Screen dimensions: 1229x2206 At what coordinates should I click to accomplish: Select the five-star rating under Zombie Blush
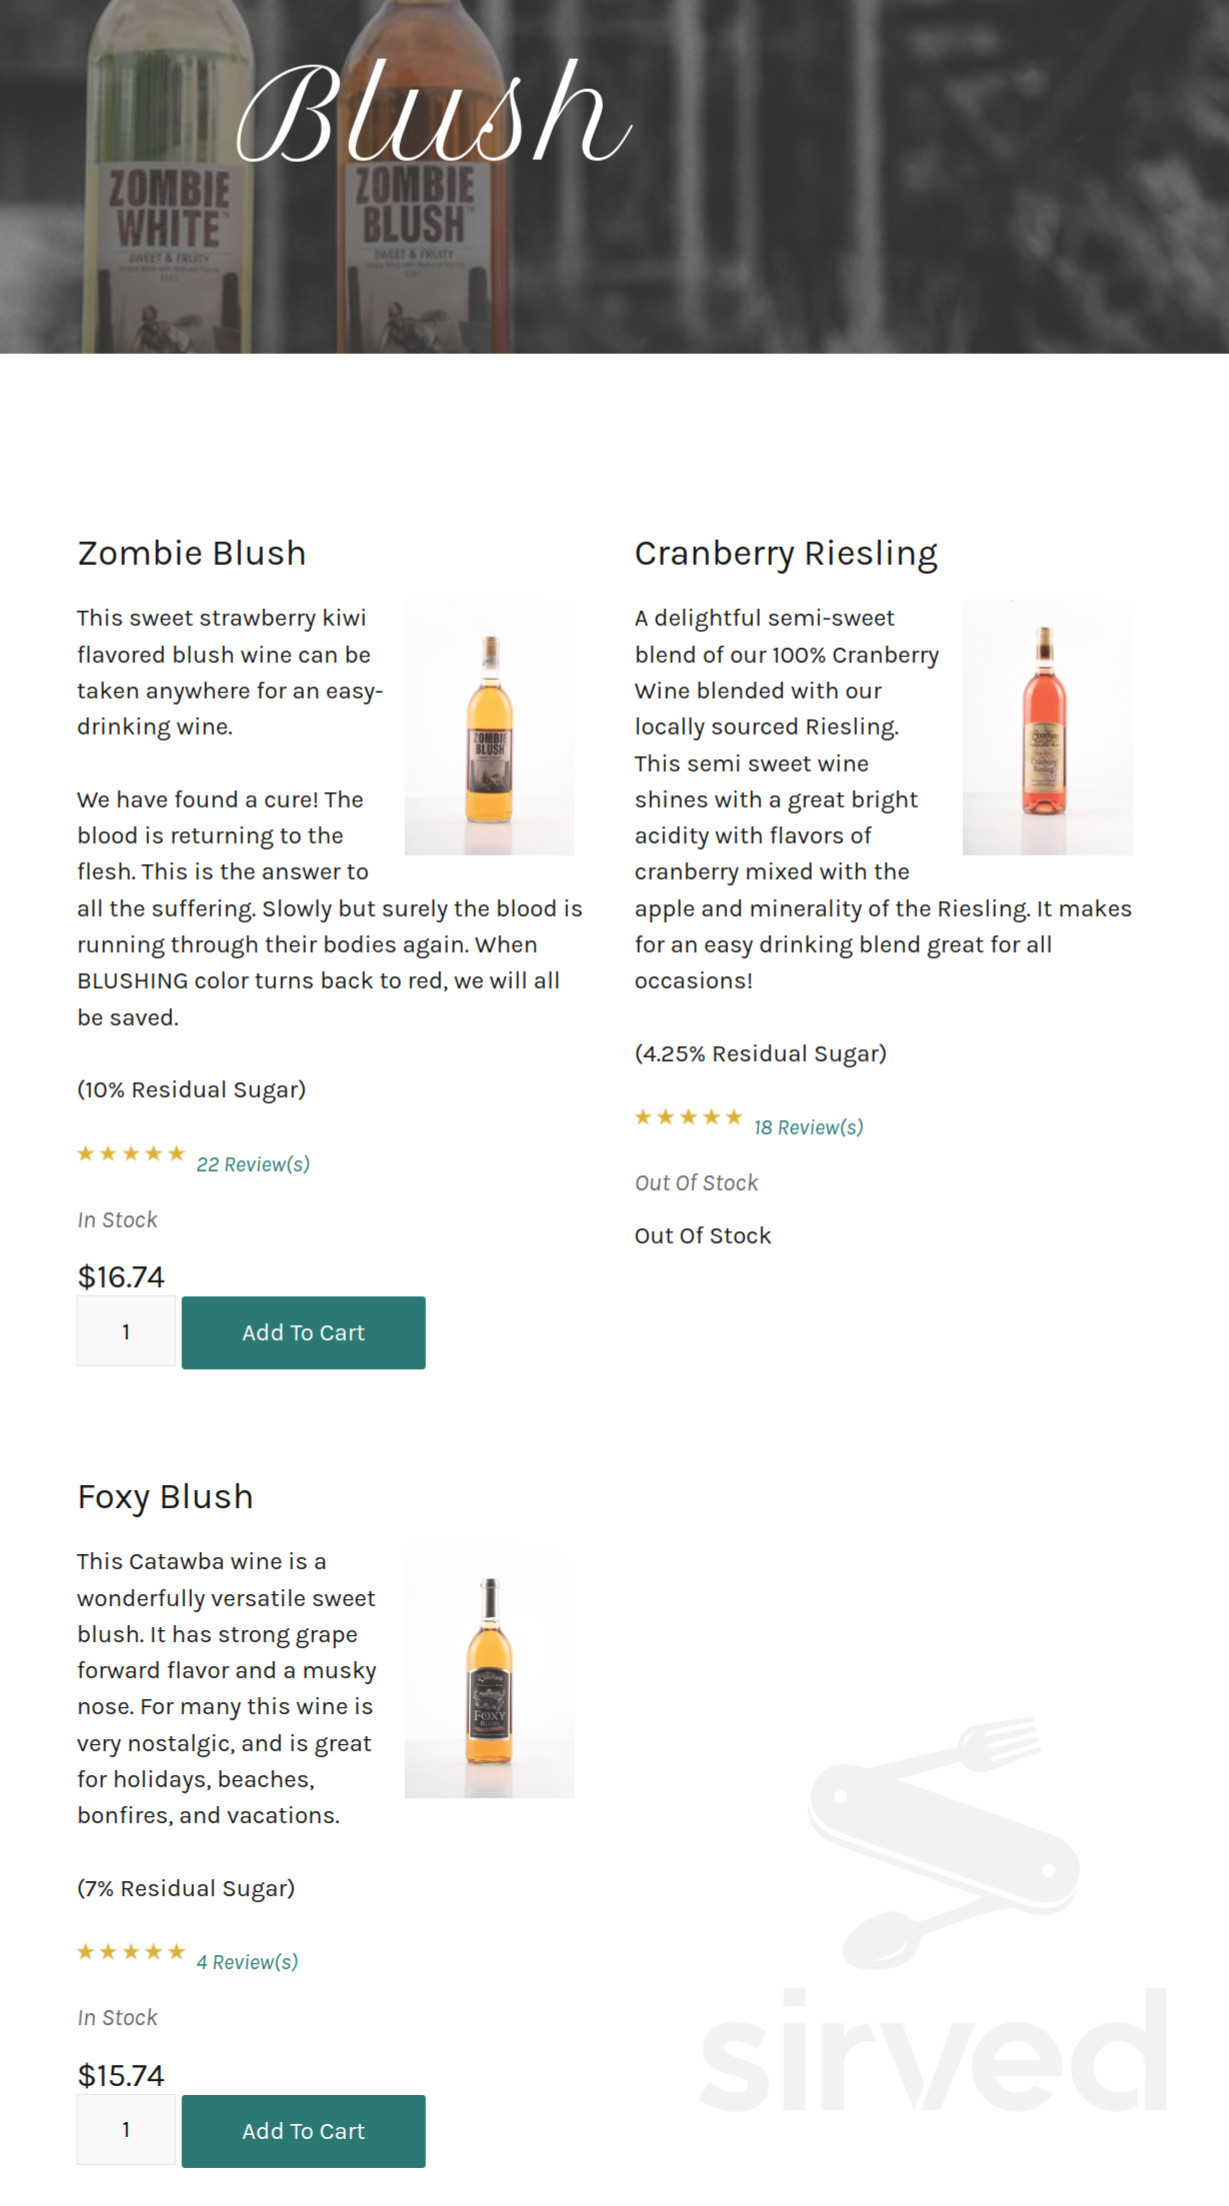coord(128,1153)
